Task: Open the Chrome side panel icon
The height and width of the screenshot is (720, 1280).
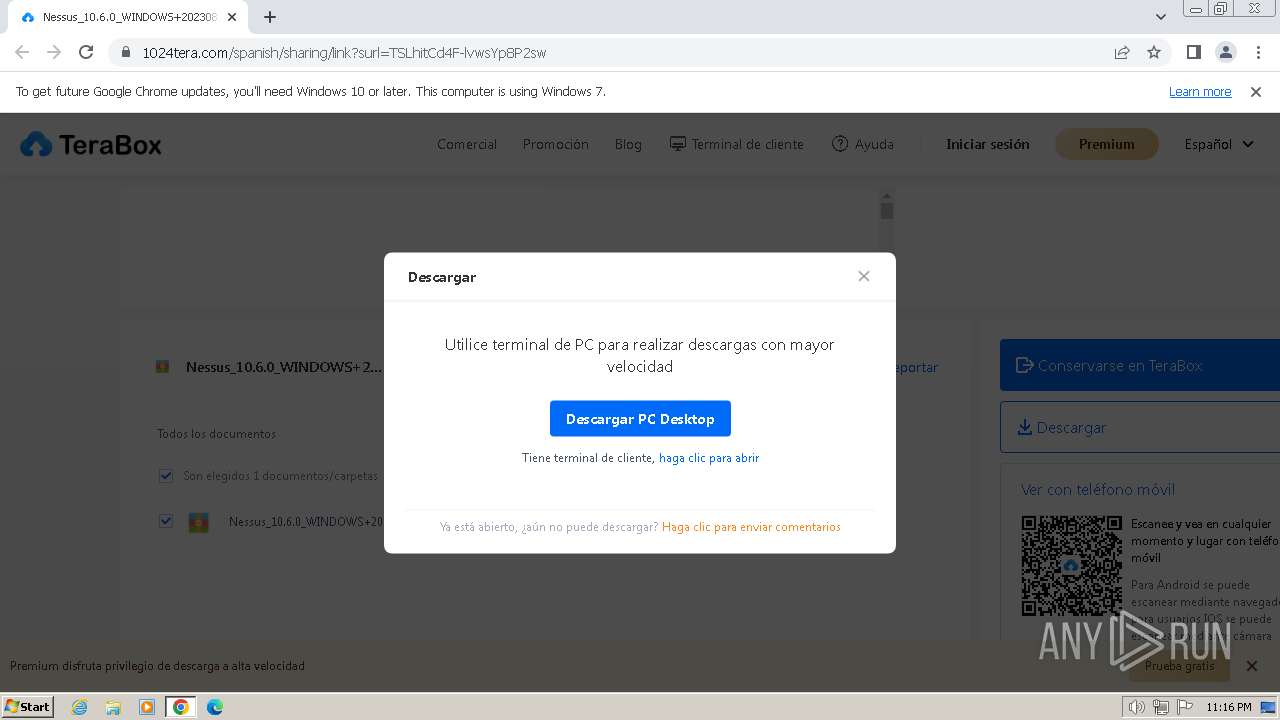Action: pyautogui.click(x=1194, y=52)
